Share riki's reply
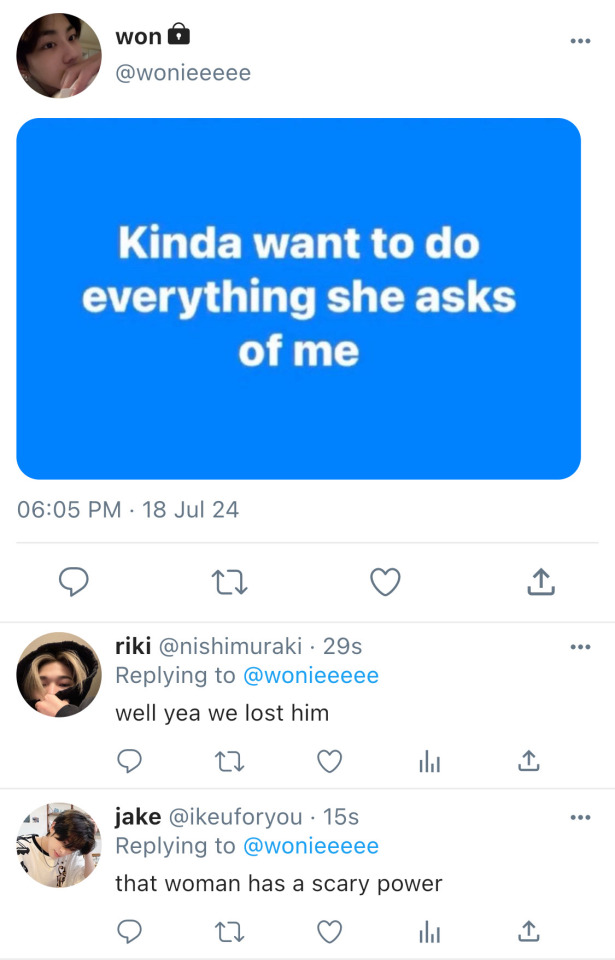This screenshot has height=960, width=615. [529, 762]
